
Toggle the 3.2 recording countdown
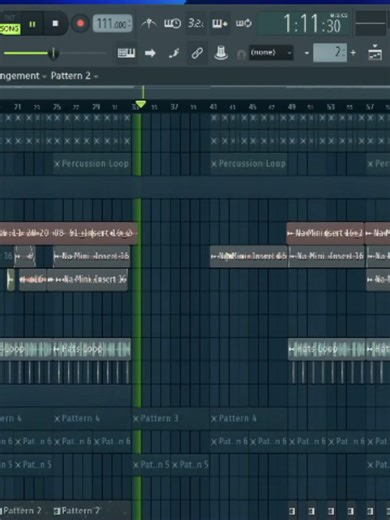pos(196,23)
